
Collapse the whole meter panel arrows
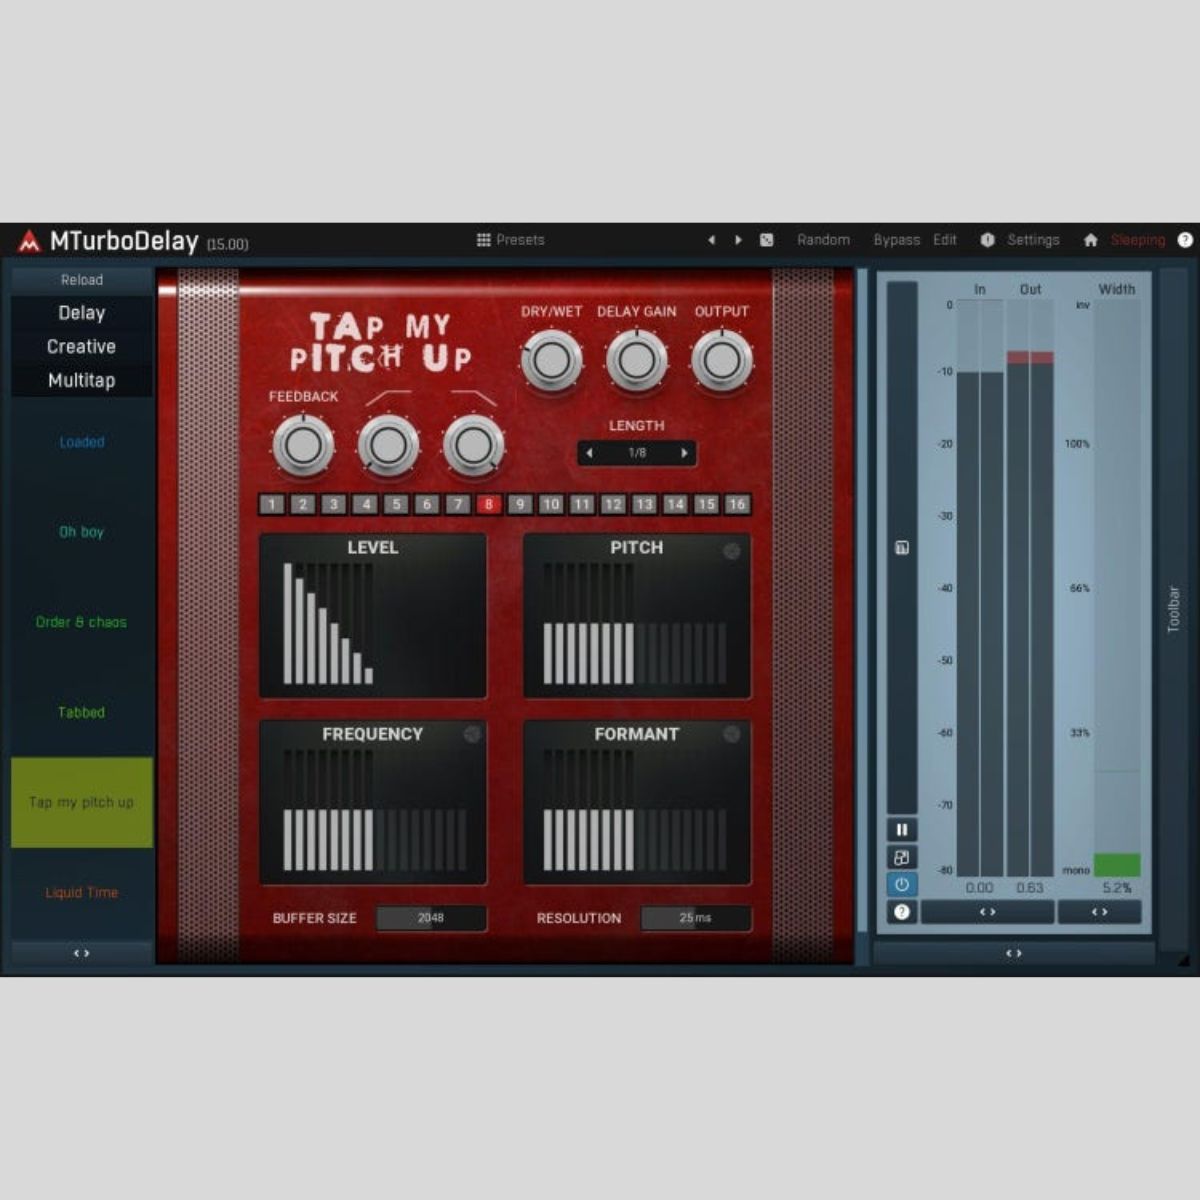click(x=1014, y=954)
